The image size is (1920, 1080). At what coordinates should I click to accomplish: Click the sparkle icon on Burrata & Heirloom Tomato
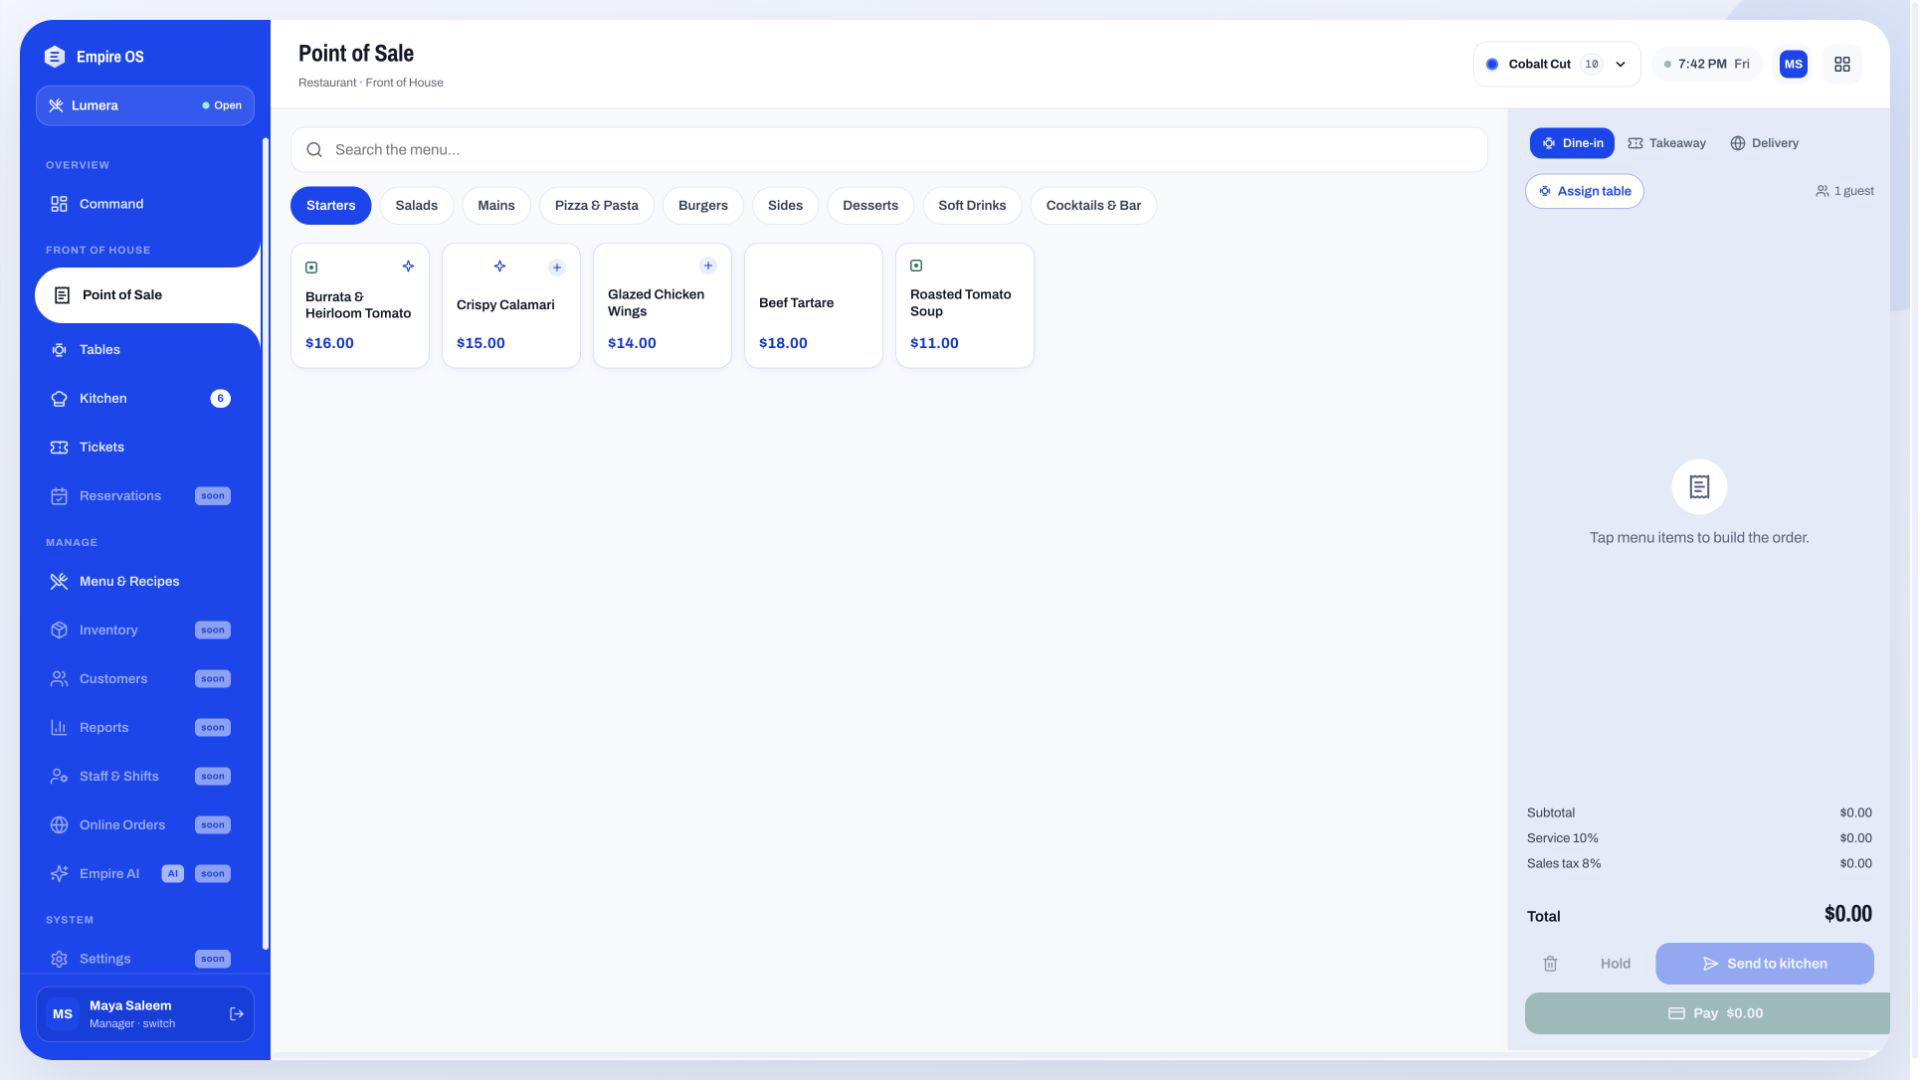pos(408,266)
